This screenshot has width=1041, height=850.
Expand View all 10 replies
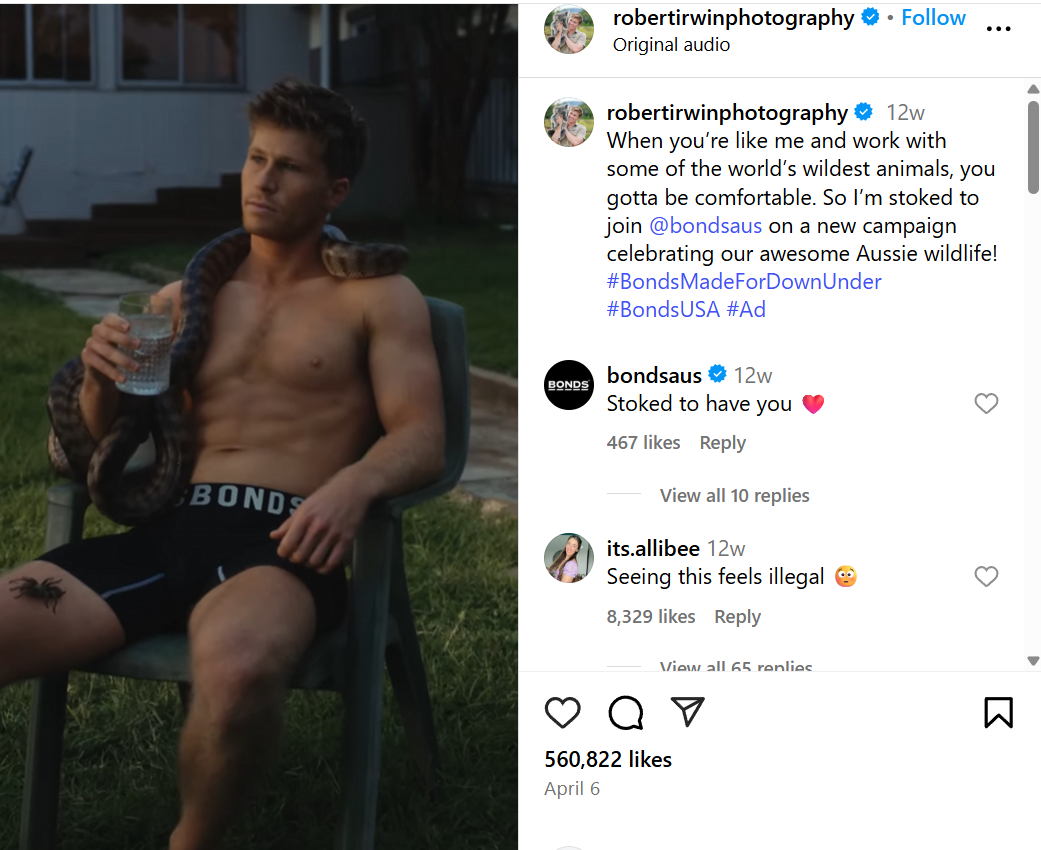pos(734,495)
